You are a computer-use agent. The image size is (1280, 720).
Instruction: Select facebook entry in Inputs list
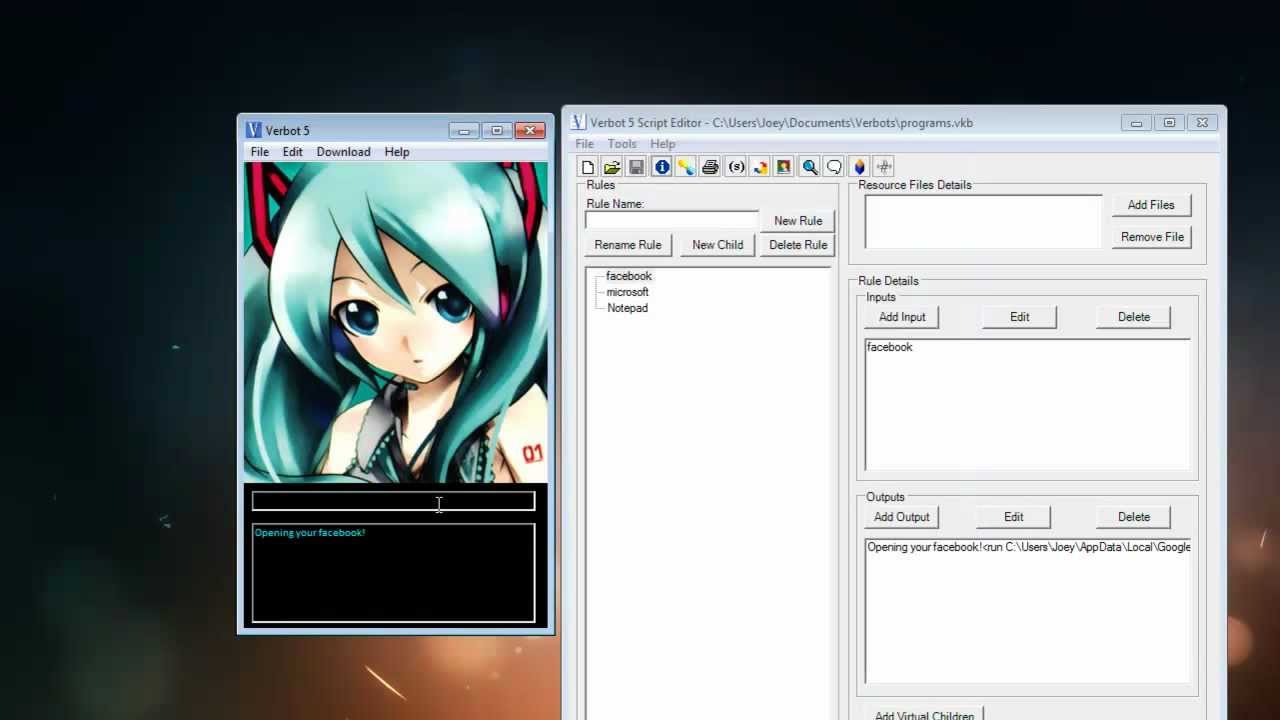889,347
